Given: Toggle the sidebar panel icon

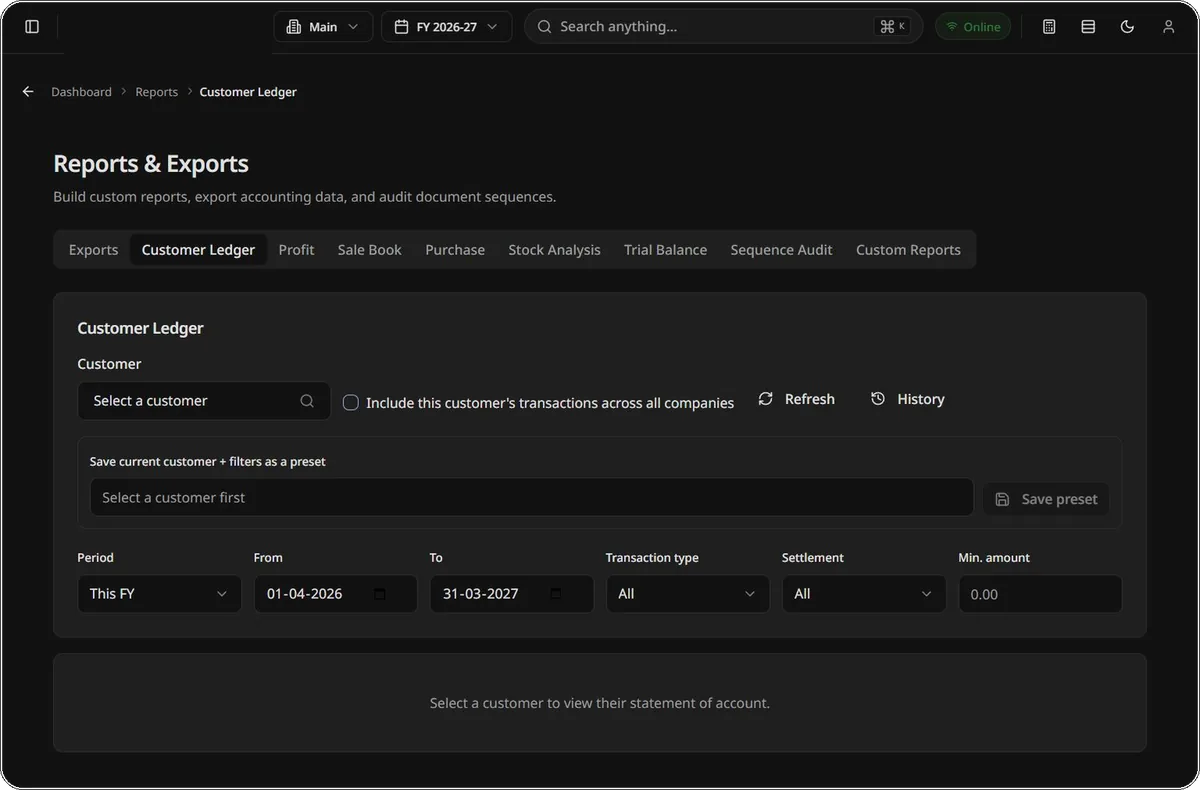Looking at the screenshot, I should click(x=32, y=27).
